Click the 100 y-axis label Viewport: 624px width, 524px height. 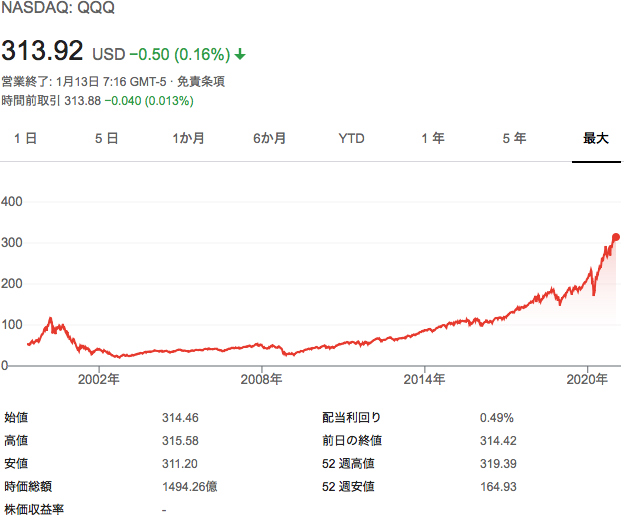tap(12, 325)
